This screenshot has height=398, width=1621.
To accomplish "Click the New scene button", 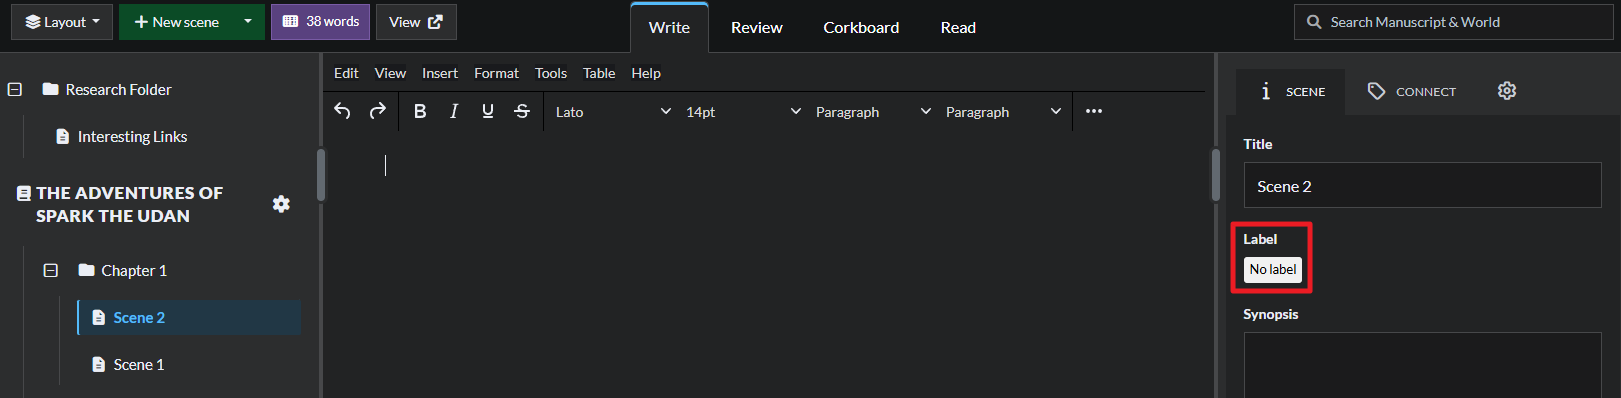I will click(x=176, y=22).
